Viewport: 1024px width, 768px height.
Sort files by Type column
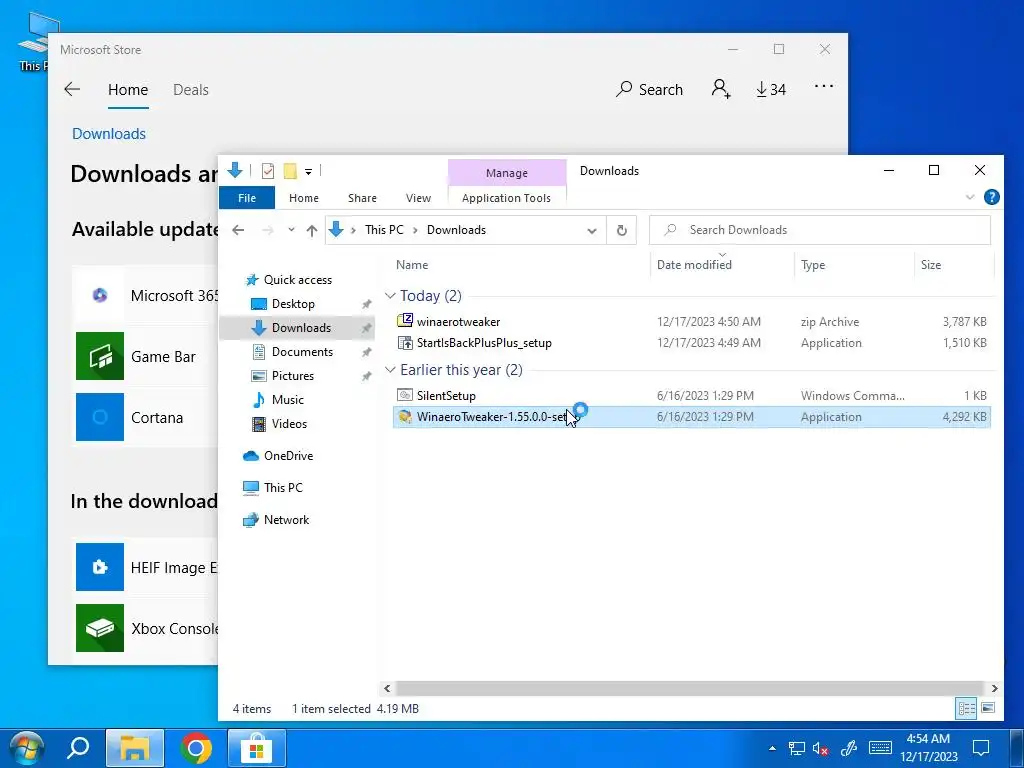click(x=813, y=264)
